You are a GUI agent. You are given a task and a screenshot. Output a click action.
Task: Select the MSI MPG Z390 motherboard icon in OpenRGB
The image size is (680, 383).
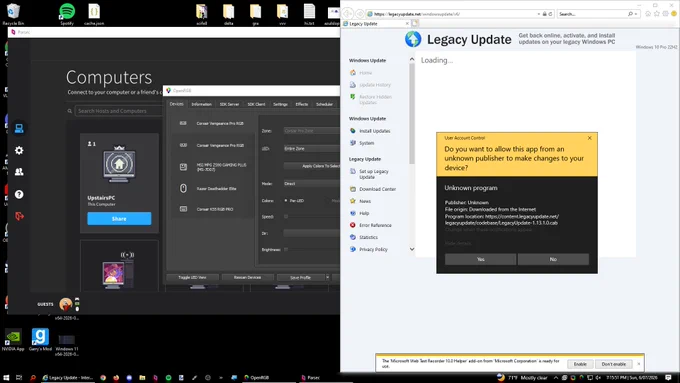(x=183, y=167)
